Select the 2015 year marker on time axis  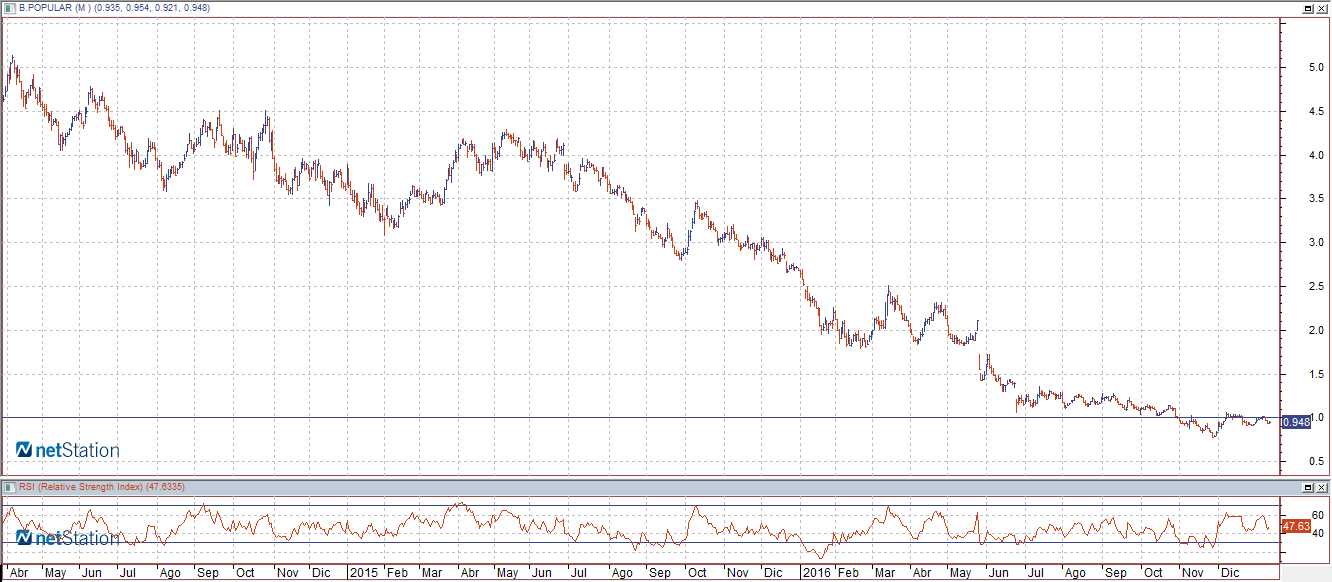point(364,573)
